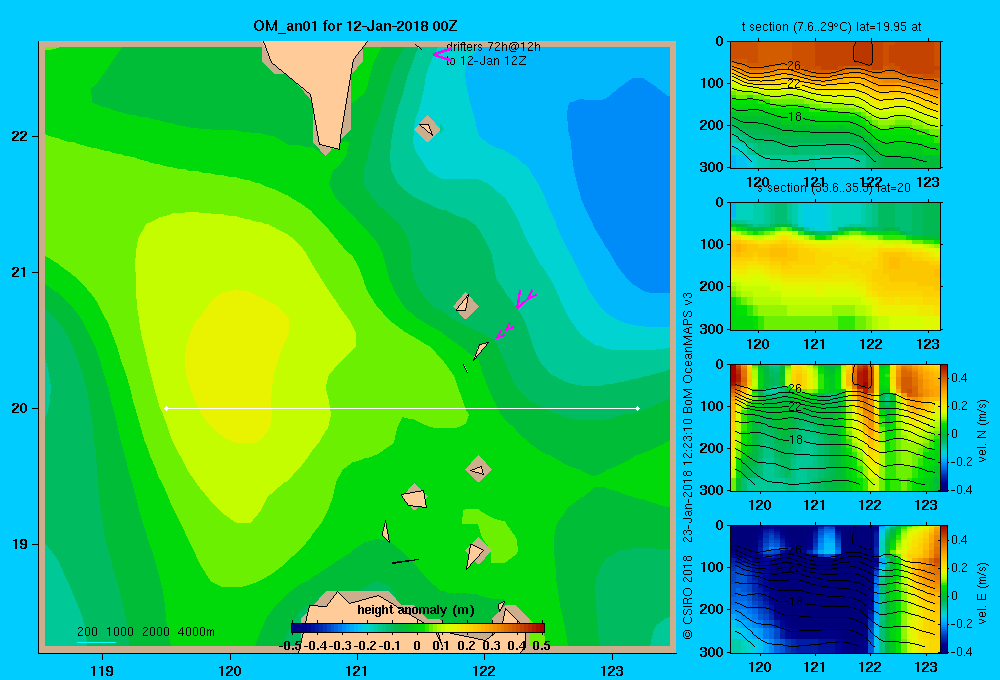Click the "vel. E (m/s)" axis label

tap(982, 593)
